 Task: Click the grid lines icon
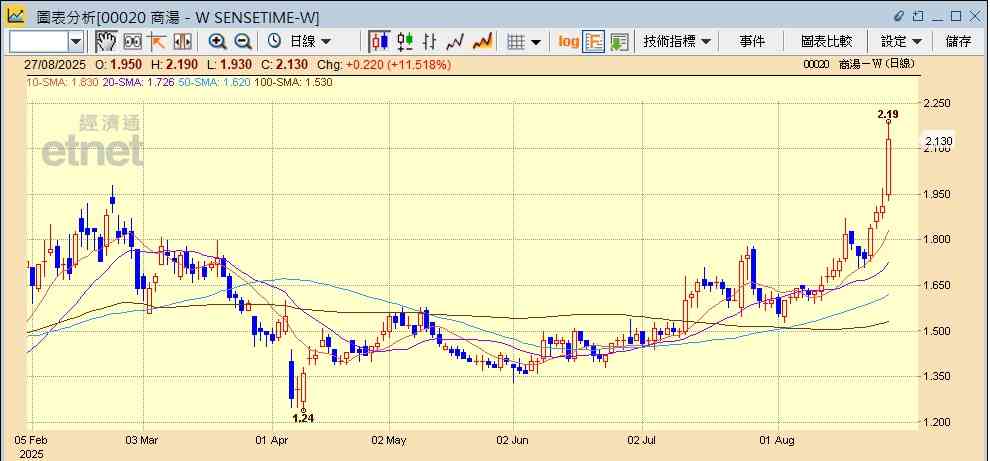tap(516, 42)
